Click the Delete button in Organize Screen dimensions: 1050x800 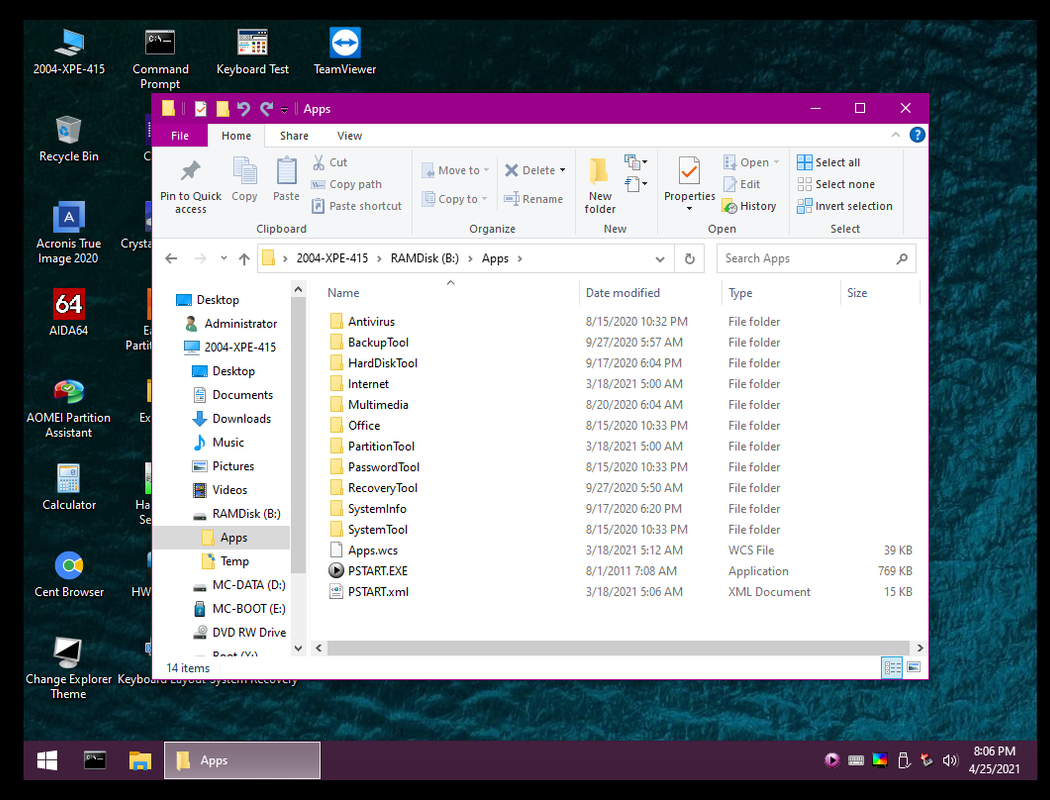pos(530,170)
